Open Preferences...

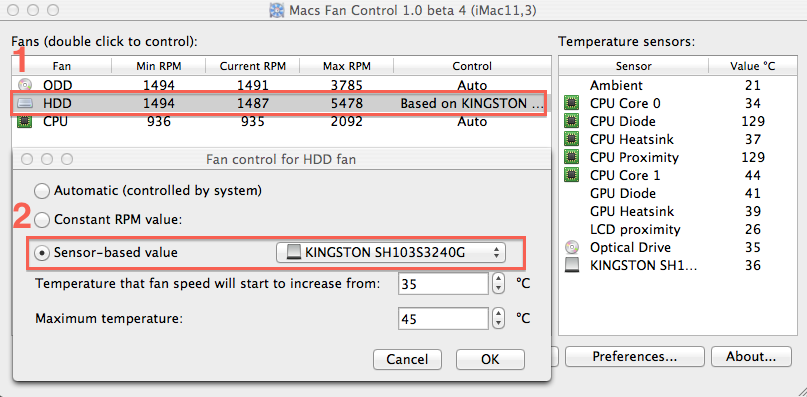tap(634, 356)
